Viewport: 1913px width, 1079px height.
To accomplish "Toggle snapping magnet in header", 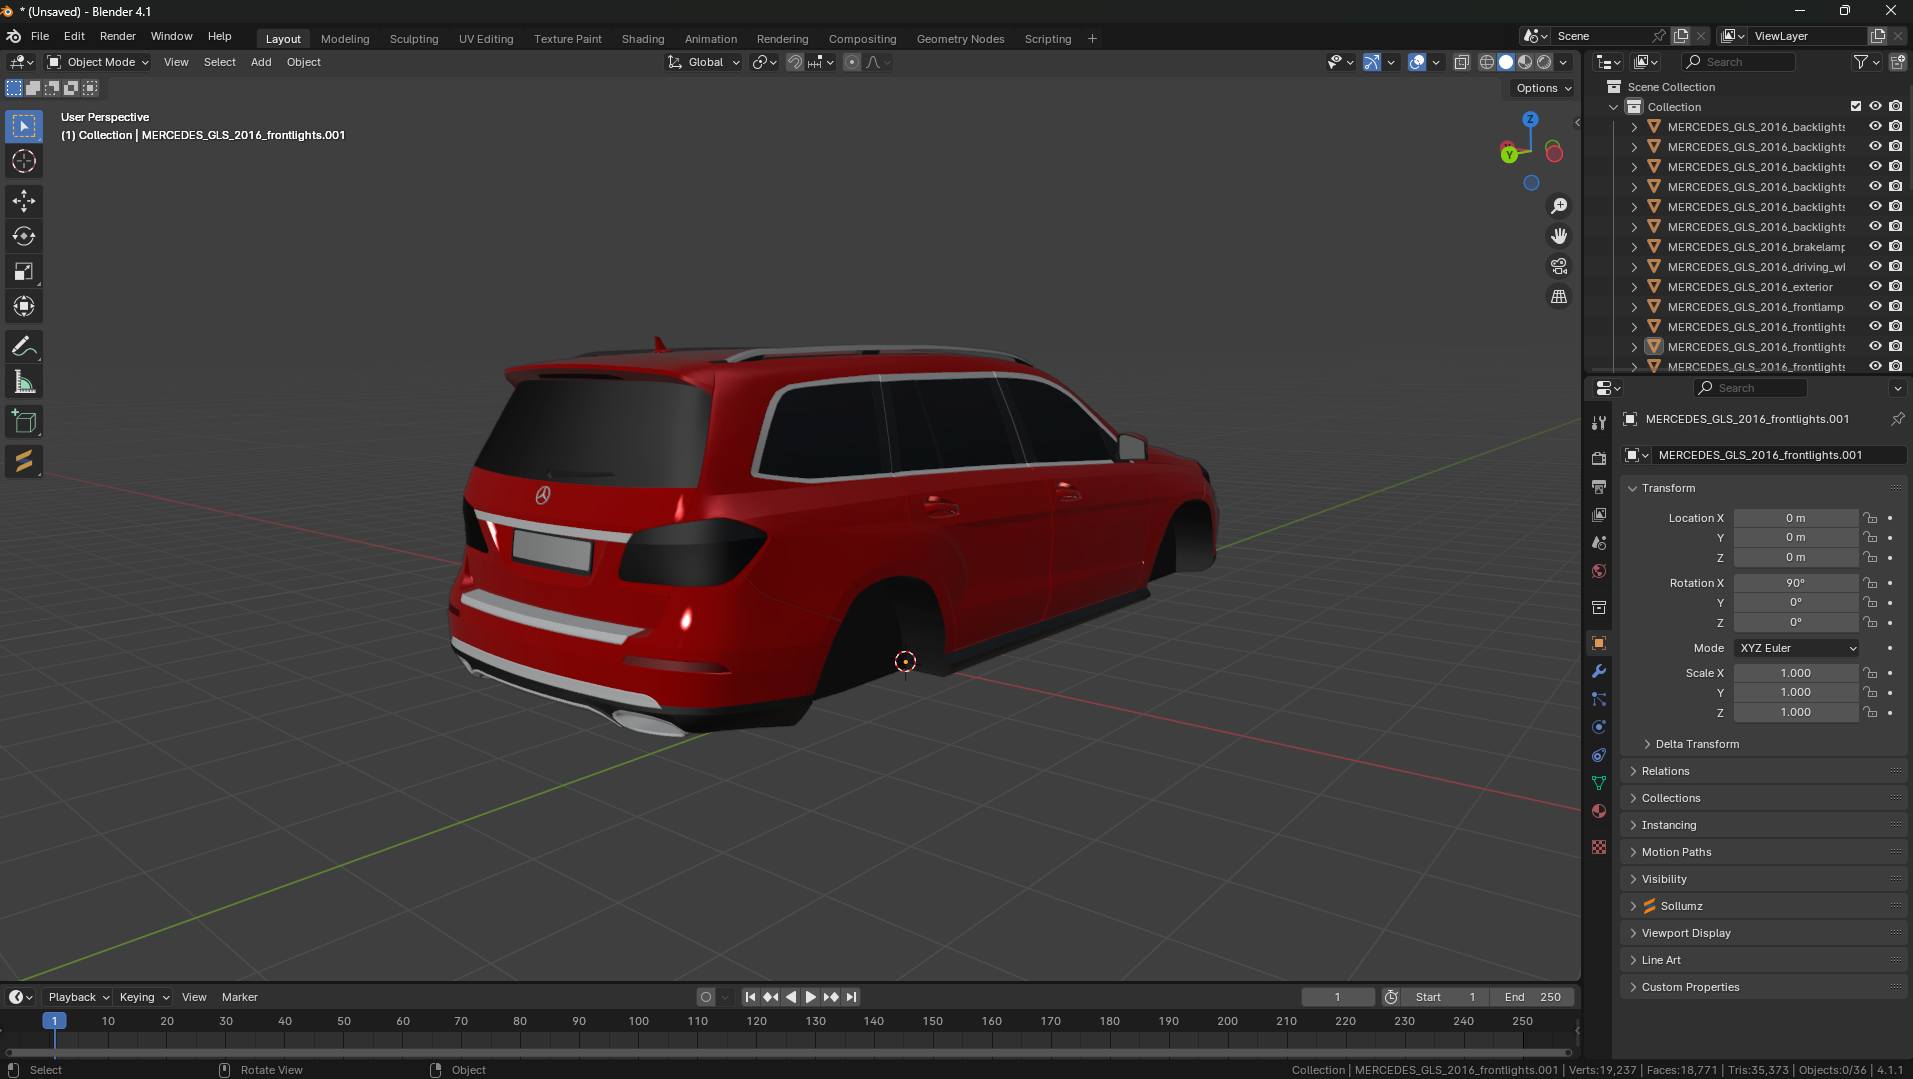I will [x=794, y=62].
